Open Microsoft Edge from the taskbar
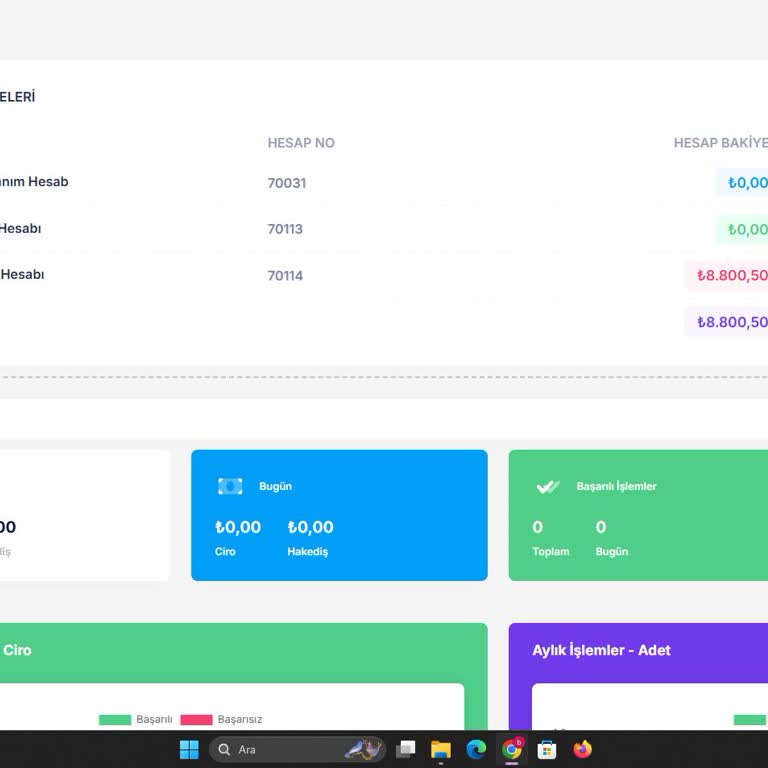Image resolution: width=768 pixels, height=768 pixels. [476, 749]
